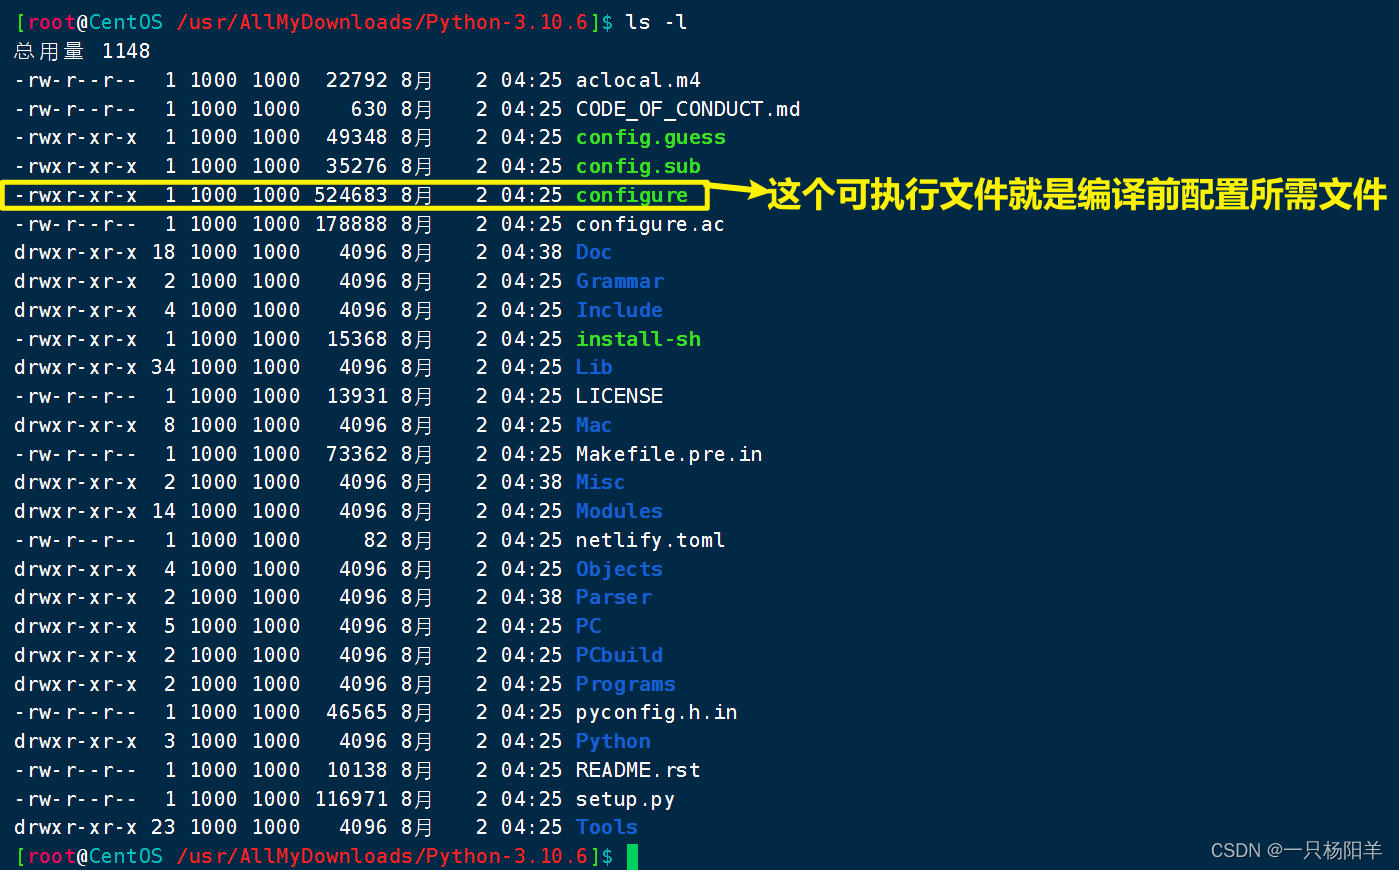Select the Tools directory name
Screen dimensions: 1399x870
tap(607, 828)
